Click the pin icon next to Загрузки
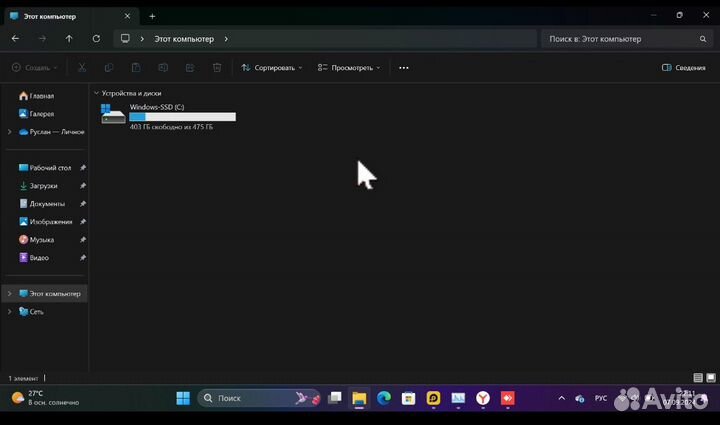Image resolution: width=720 pixels, height=425 pixels. coord(83,186)
